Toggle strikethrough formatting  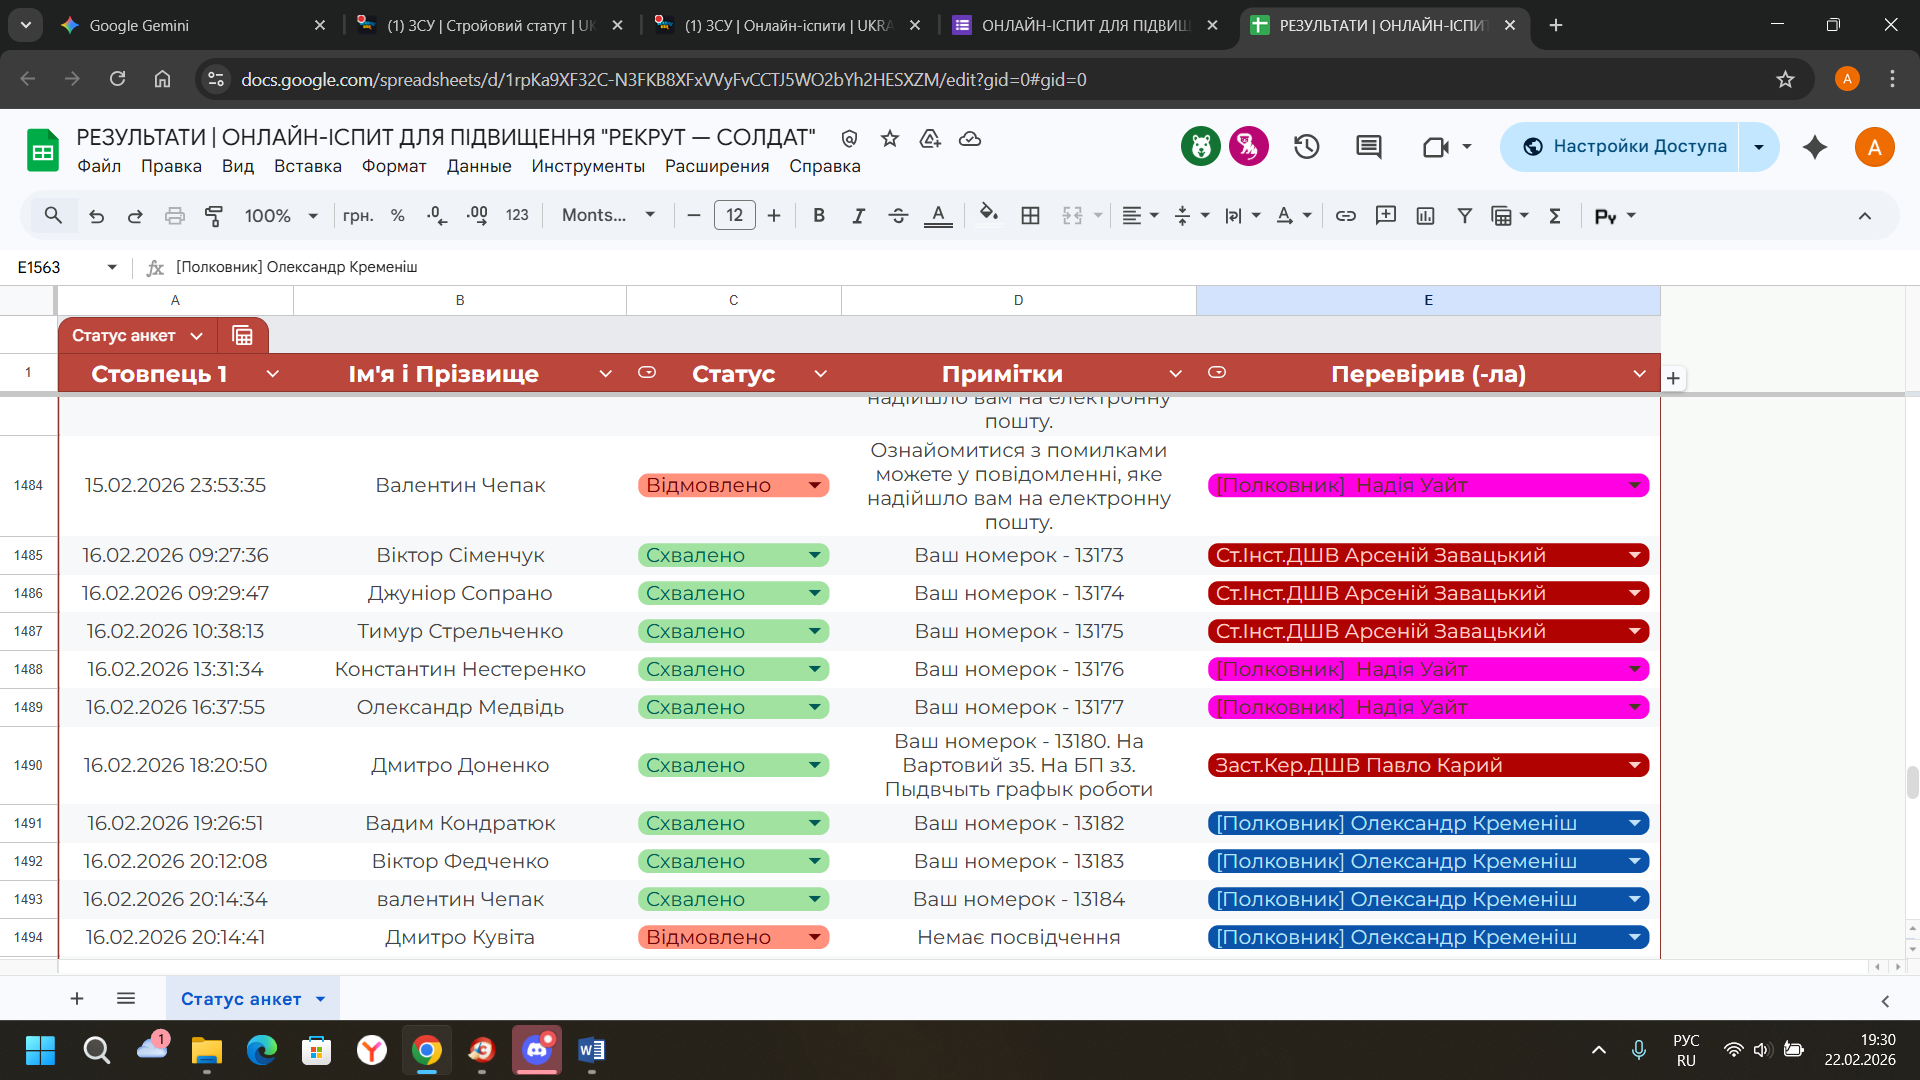click(898, 215)
